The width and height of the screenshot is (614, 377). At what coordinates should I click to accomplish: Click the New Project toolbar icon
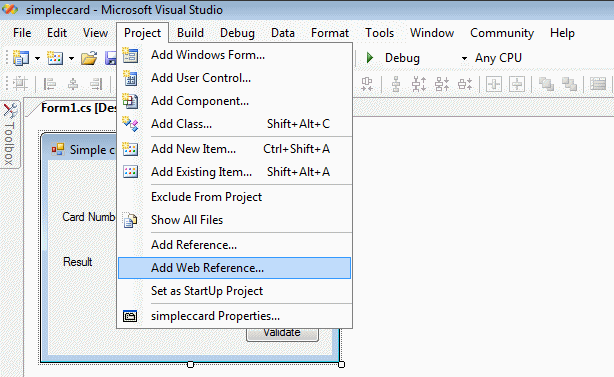tap(21, 58)
